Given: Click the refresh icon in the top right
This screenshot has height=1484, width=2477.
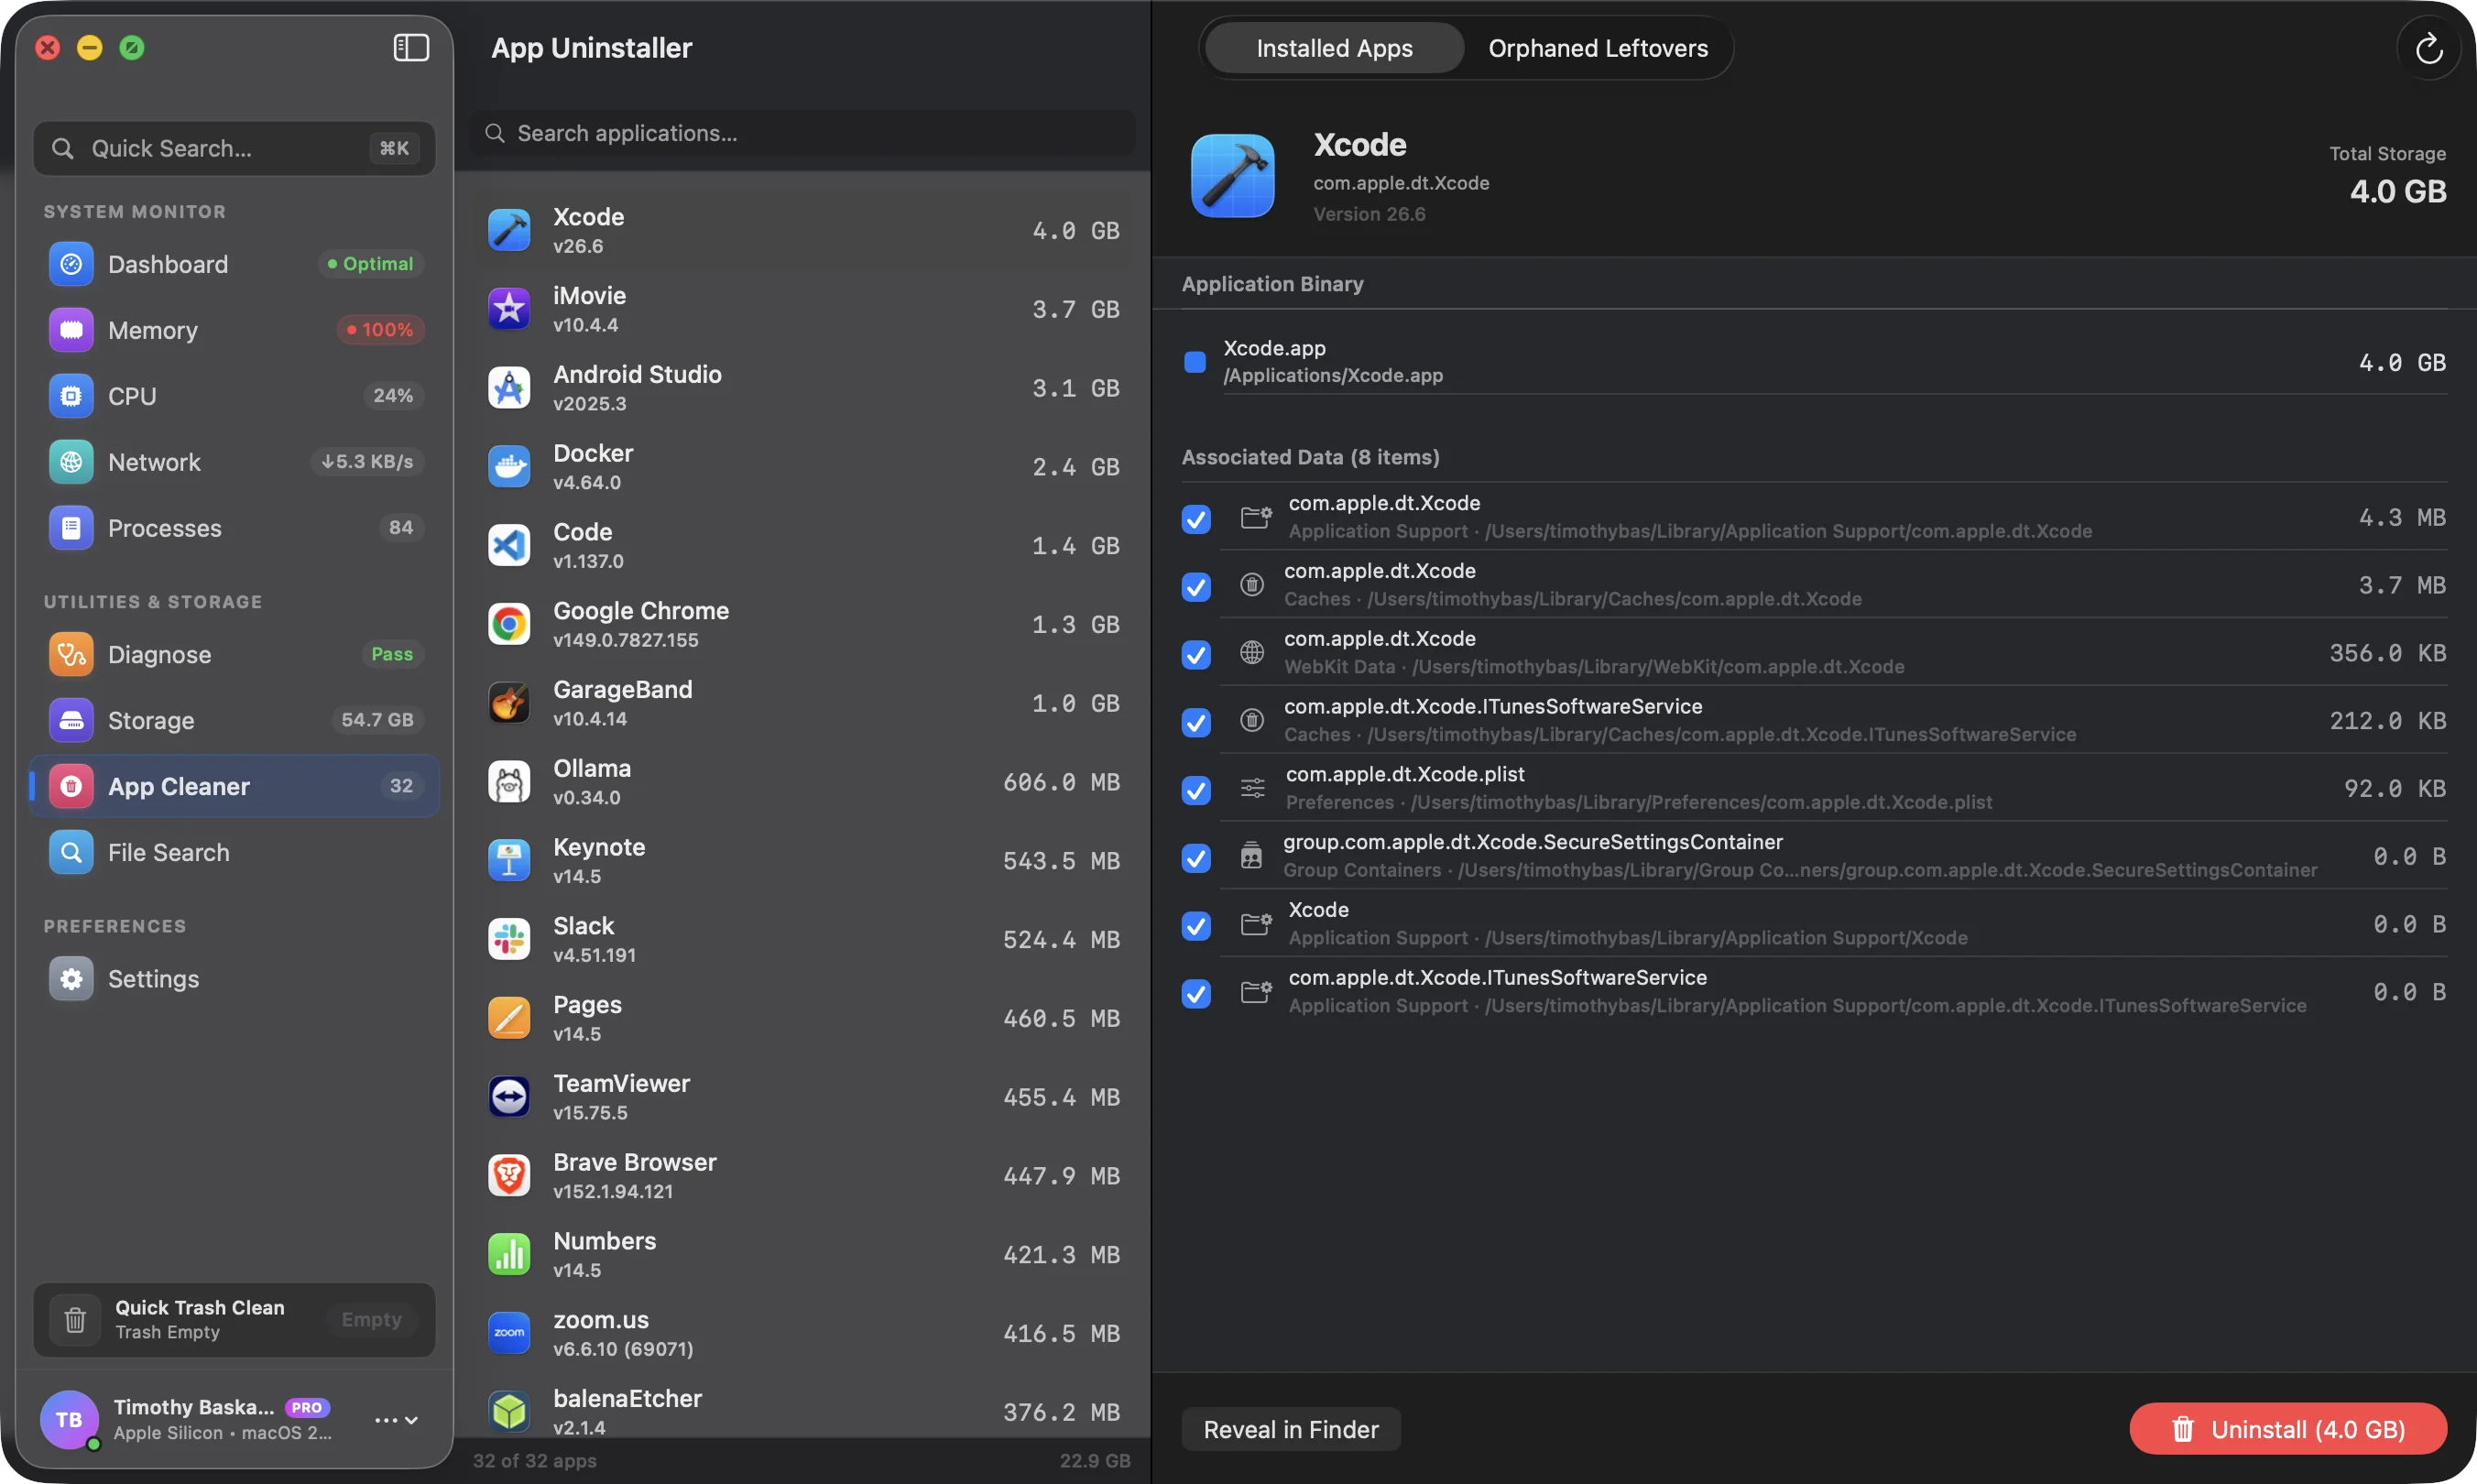Looking at the screenshot, I should coord(2428,48).
